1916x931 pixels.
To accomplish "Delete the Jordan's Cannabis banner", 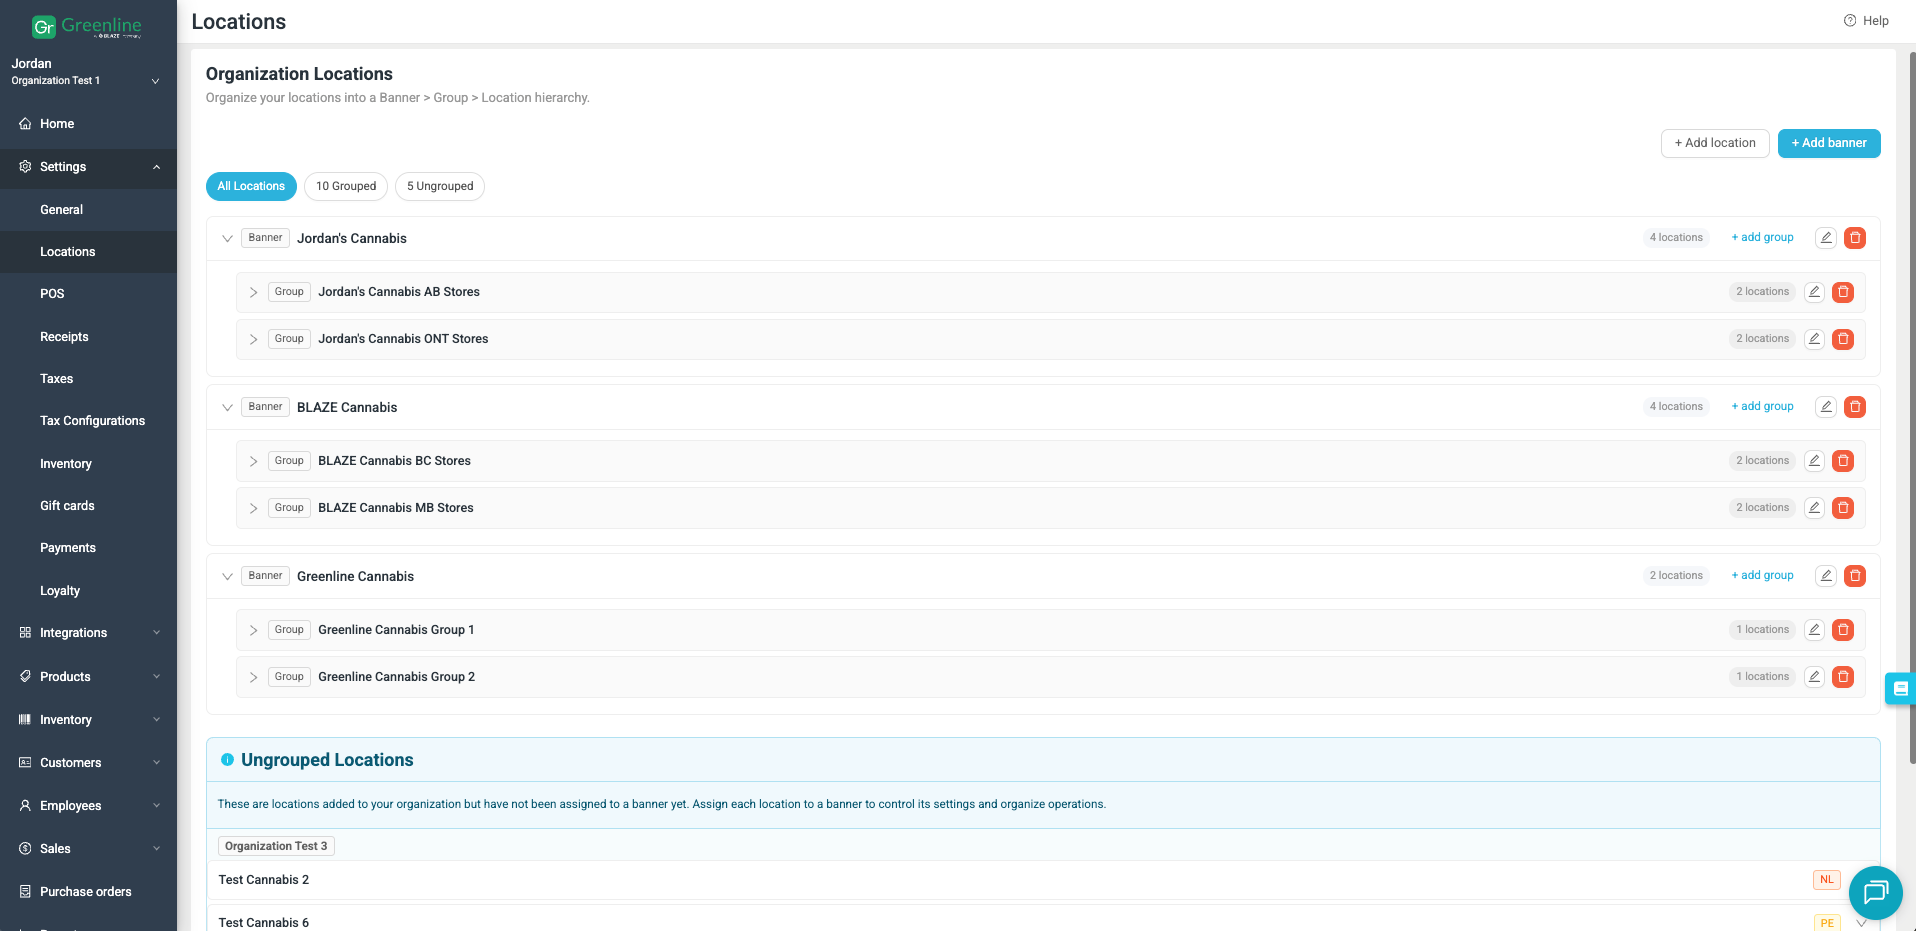I will [1855, 238].
